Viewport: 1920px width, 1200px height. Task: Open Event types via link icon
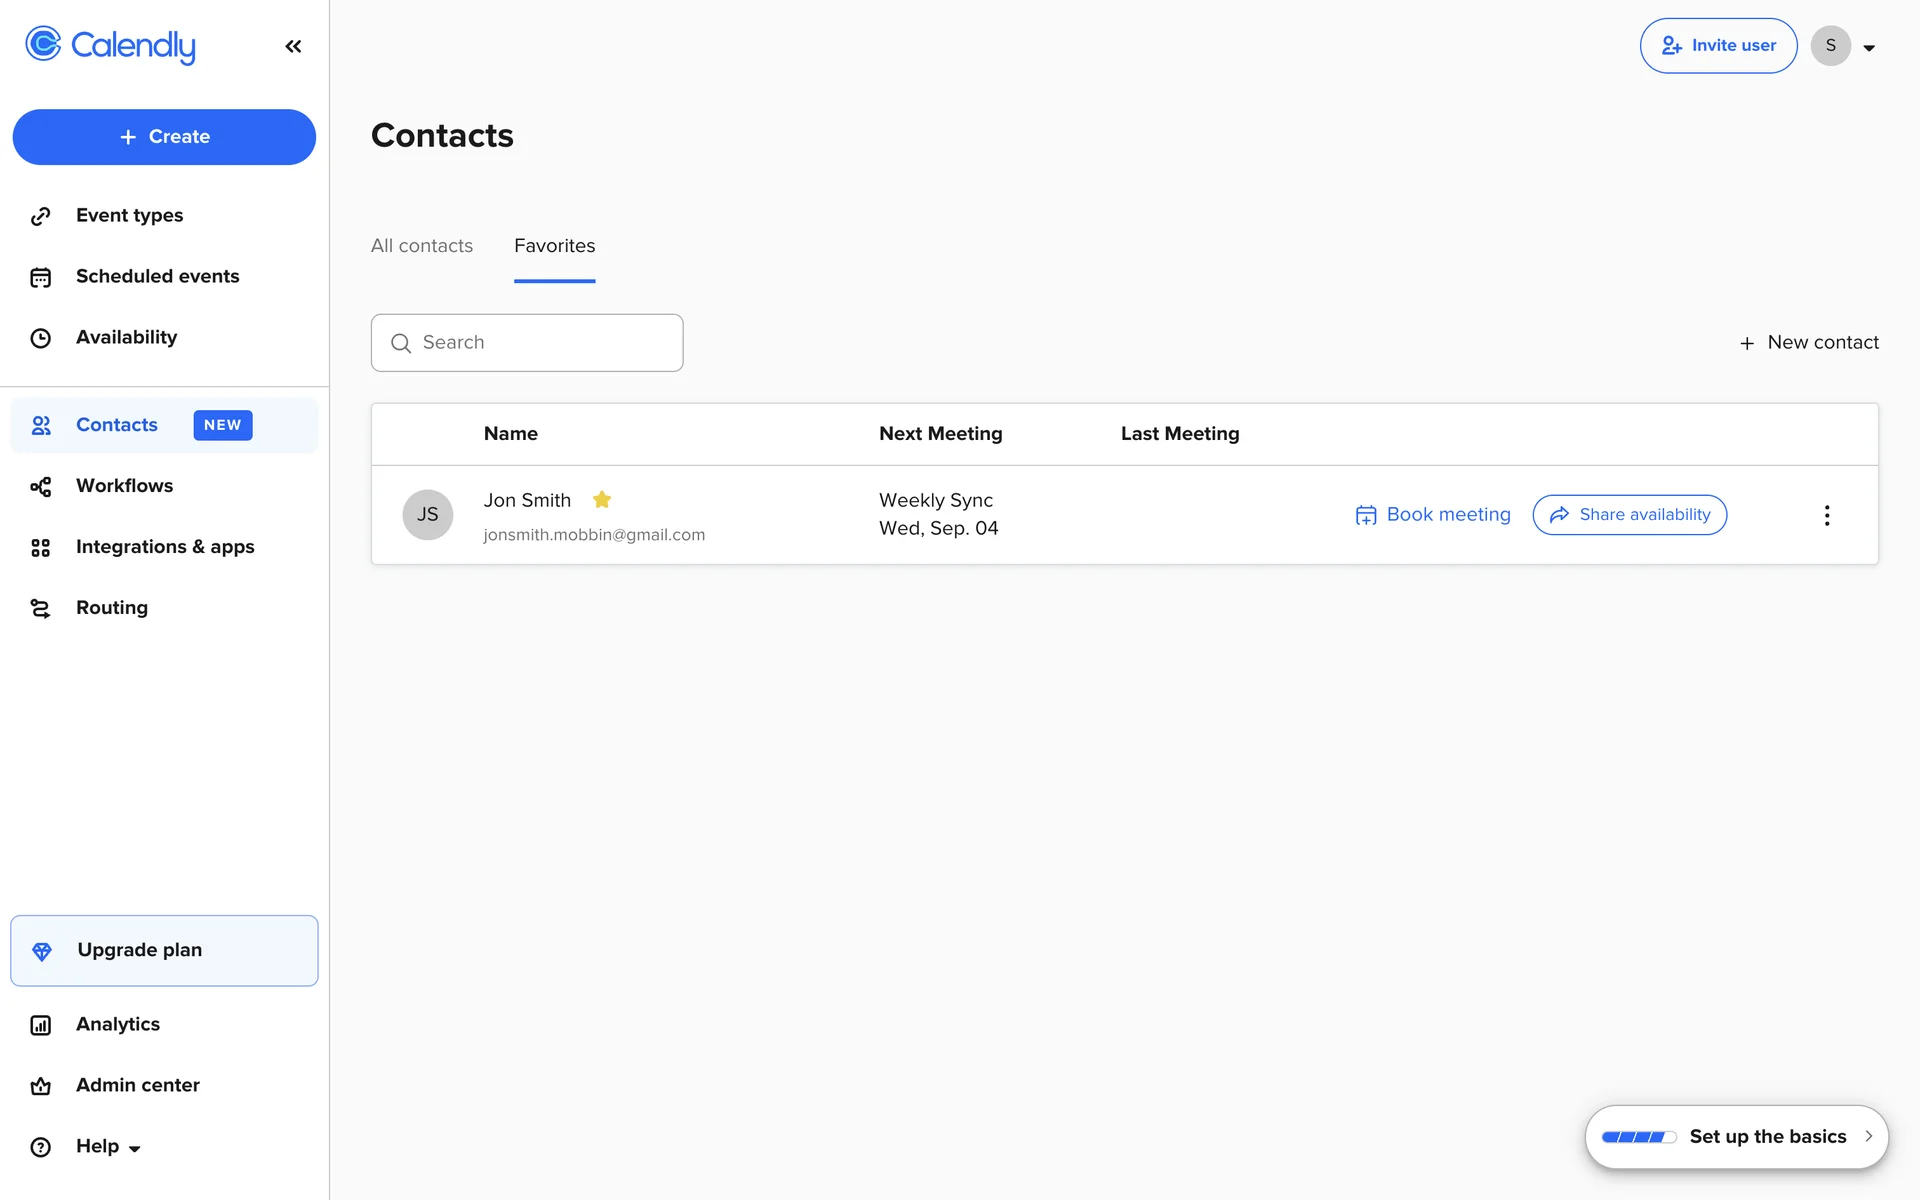tap(40, 216)
